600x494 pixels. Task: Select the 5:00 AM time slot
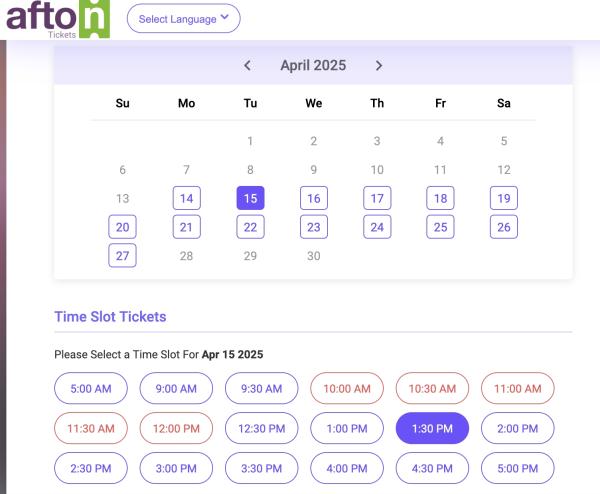click(x=91, y=388)
